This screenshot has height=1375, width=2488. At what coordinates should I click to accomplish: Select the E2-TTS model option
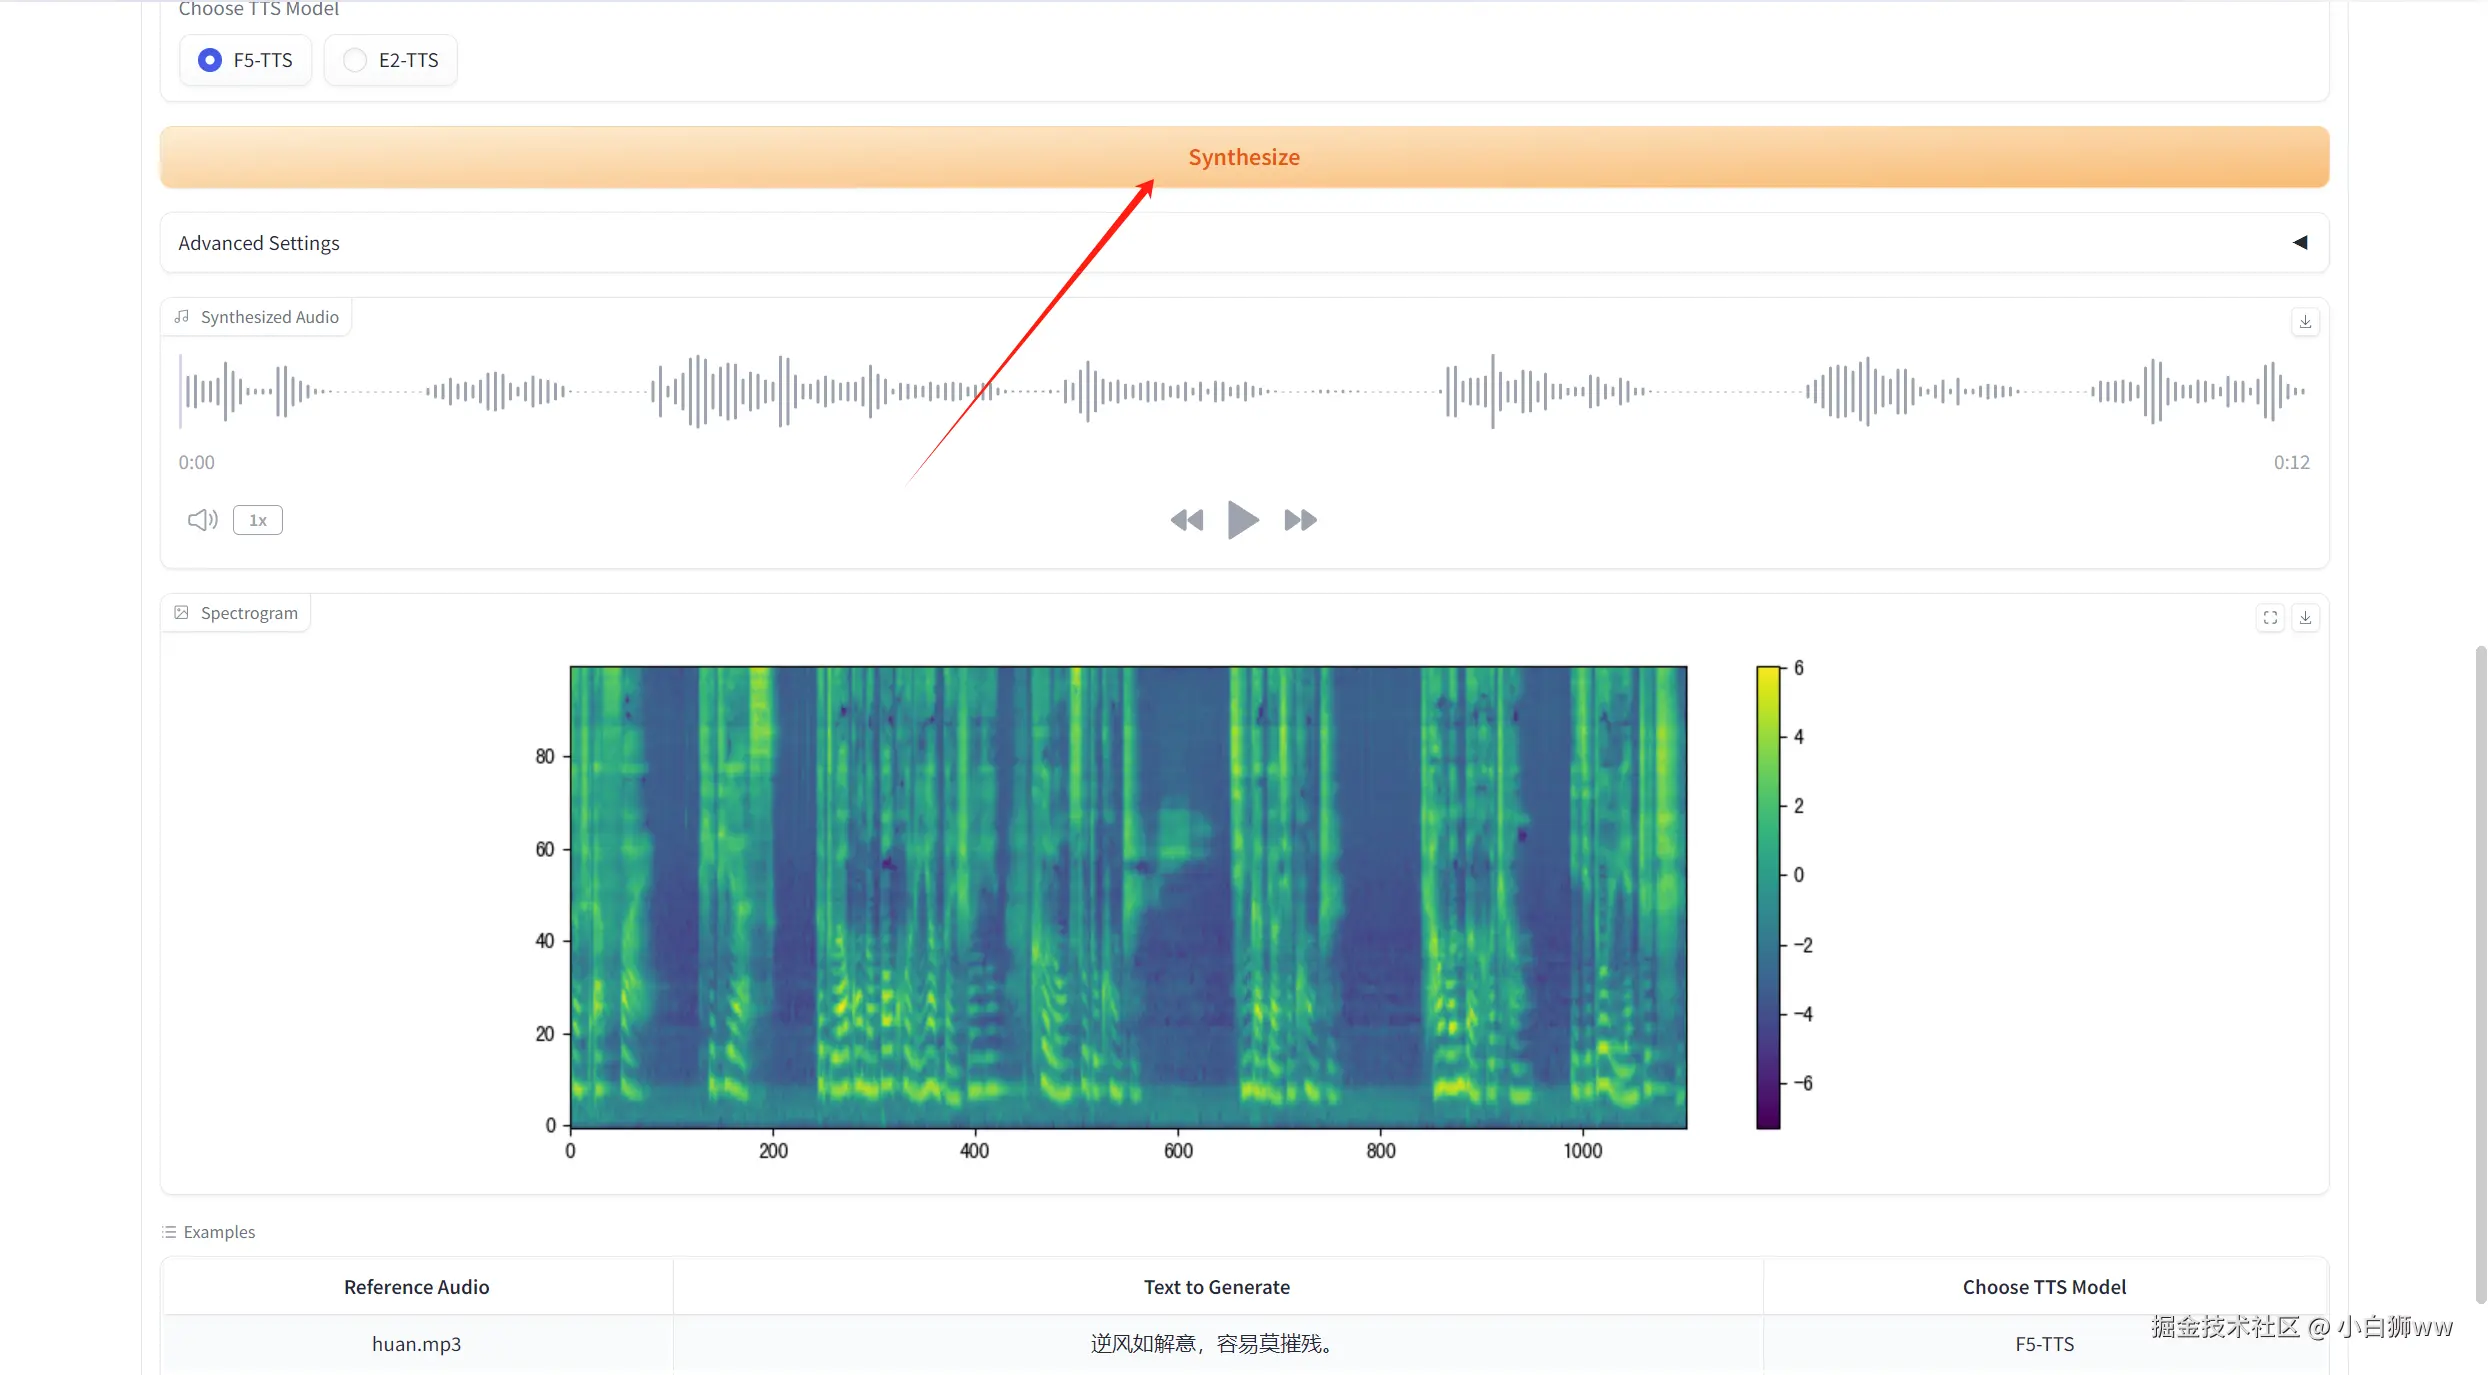click(355, 60)
